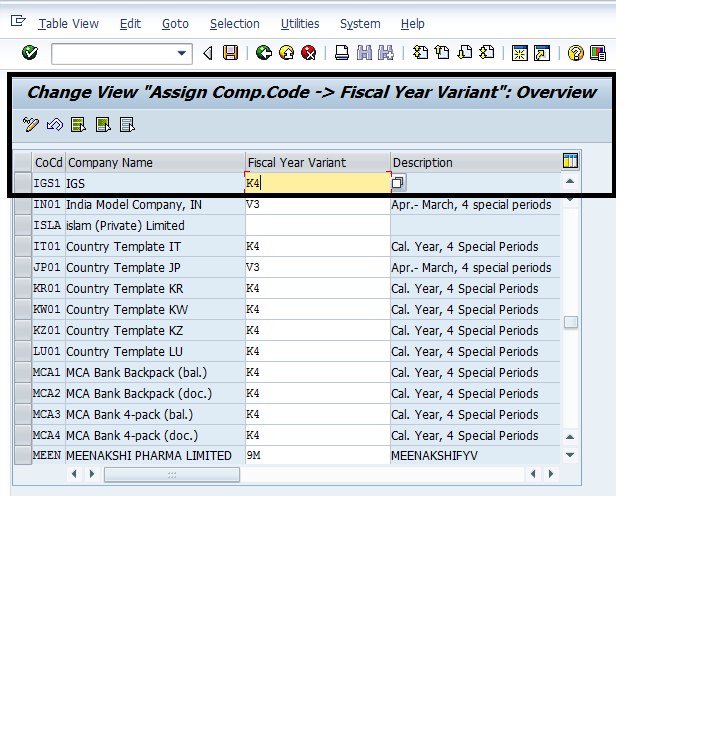Open the Utilities menu
Viewport: 724px width, 729px height.
[x=300, y=24]
